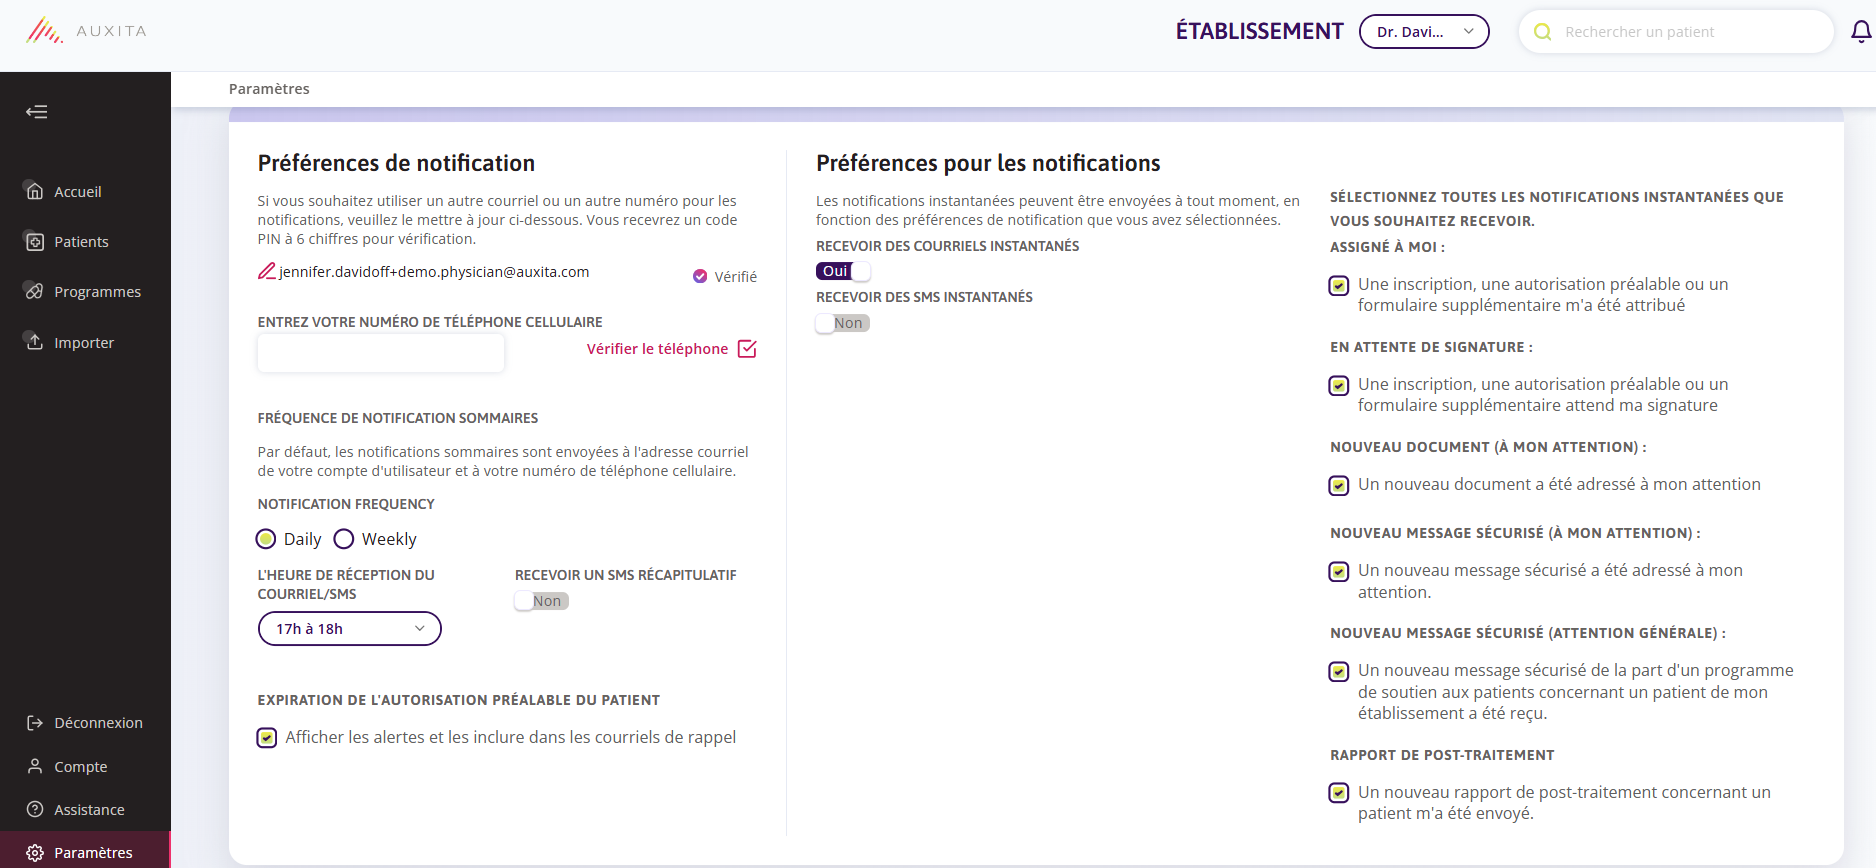Focus the cellular phone number field

pos(381,353)
